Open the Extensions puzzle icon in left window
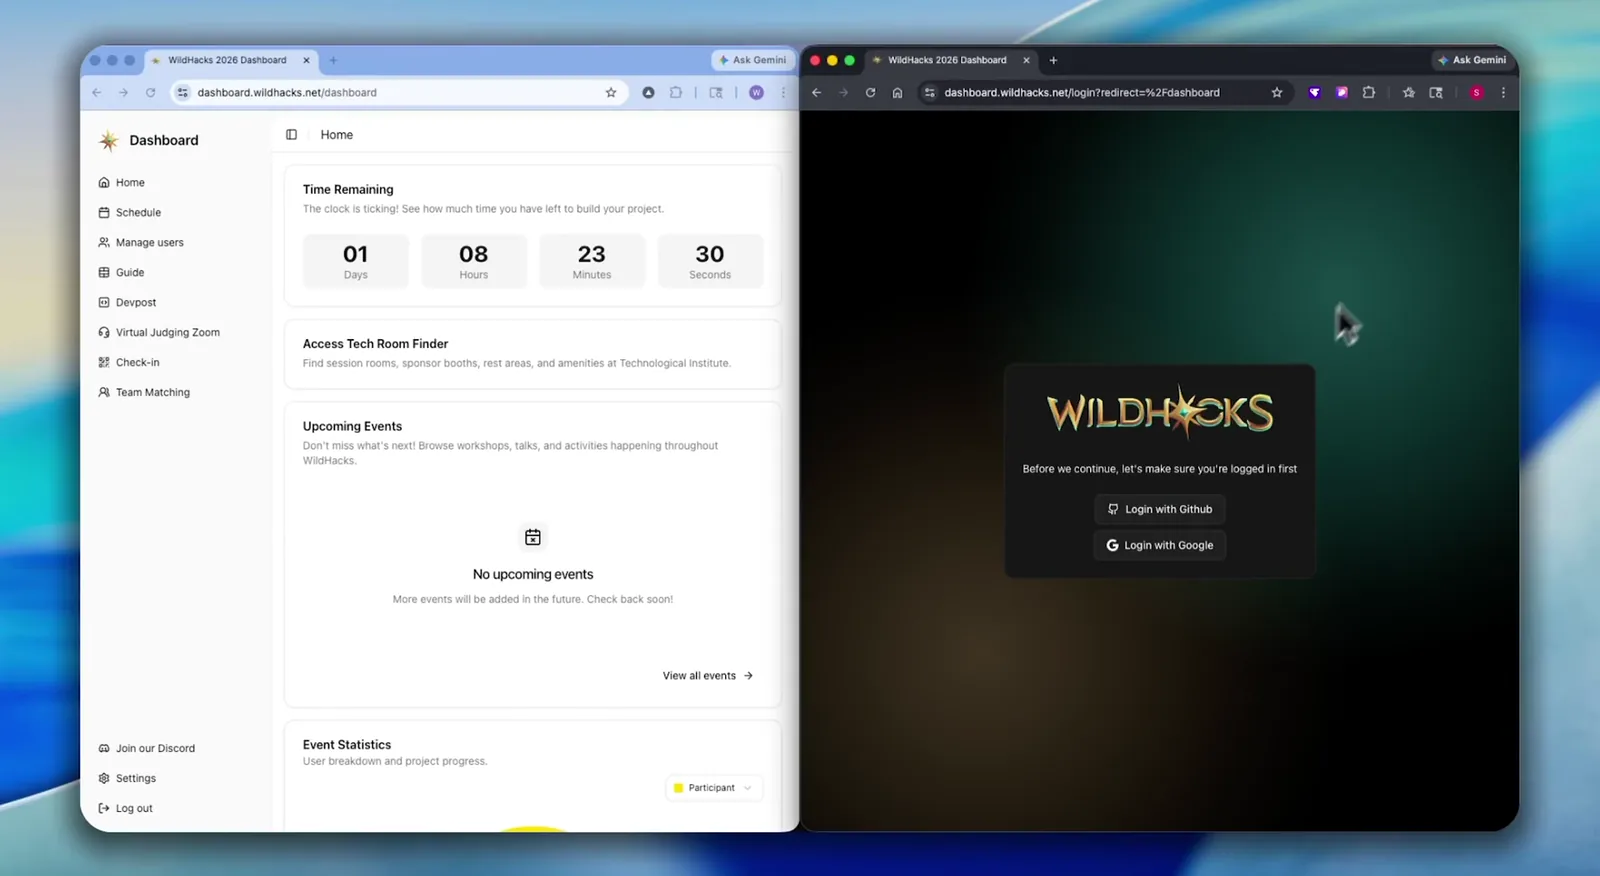The height and width of the screenshot is (876, 1600). point(676,92)
